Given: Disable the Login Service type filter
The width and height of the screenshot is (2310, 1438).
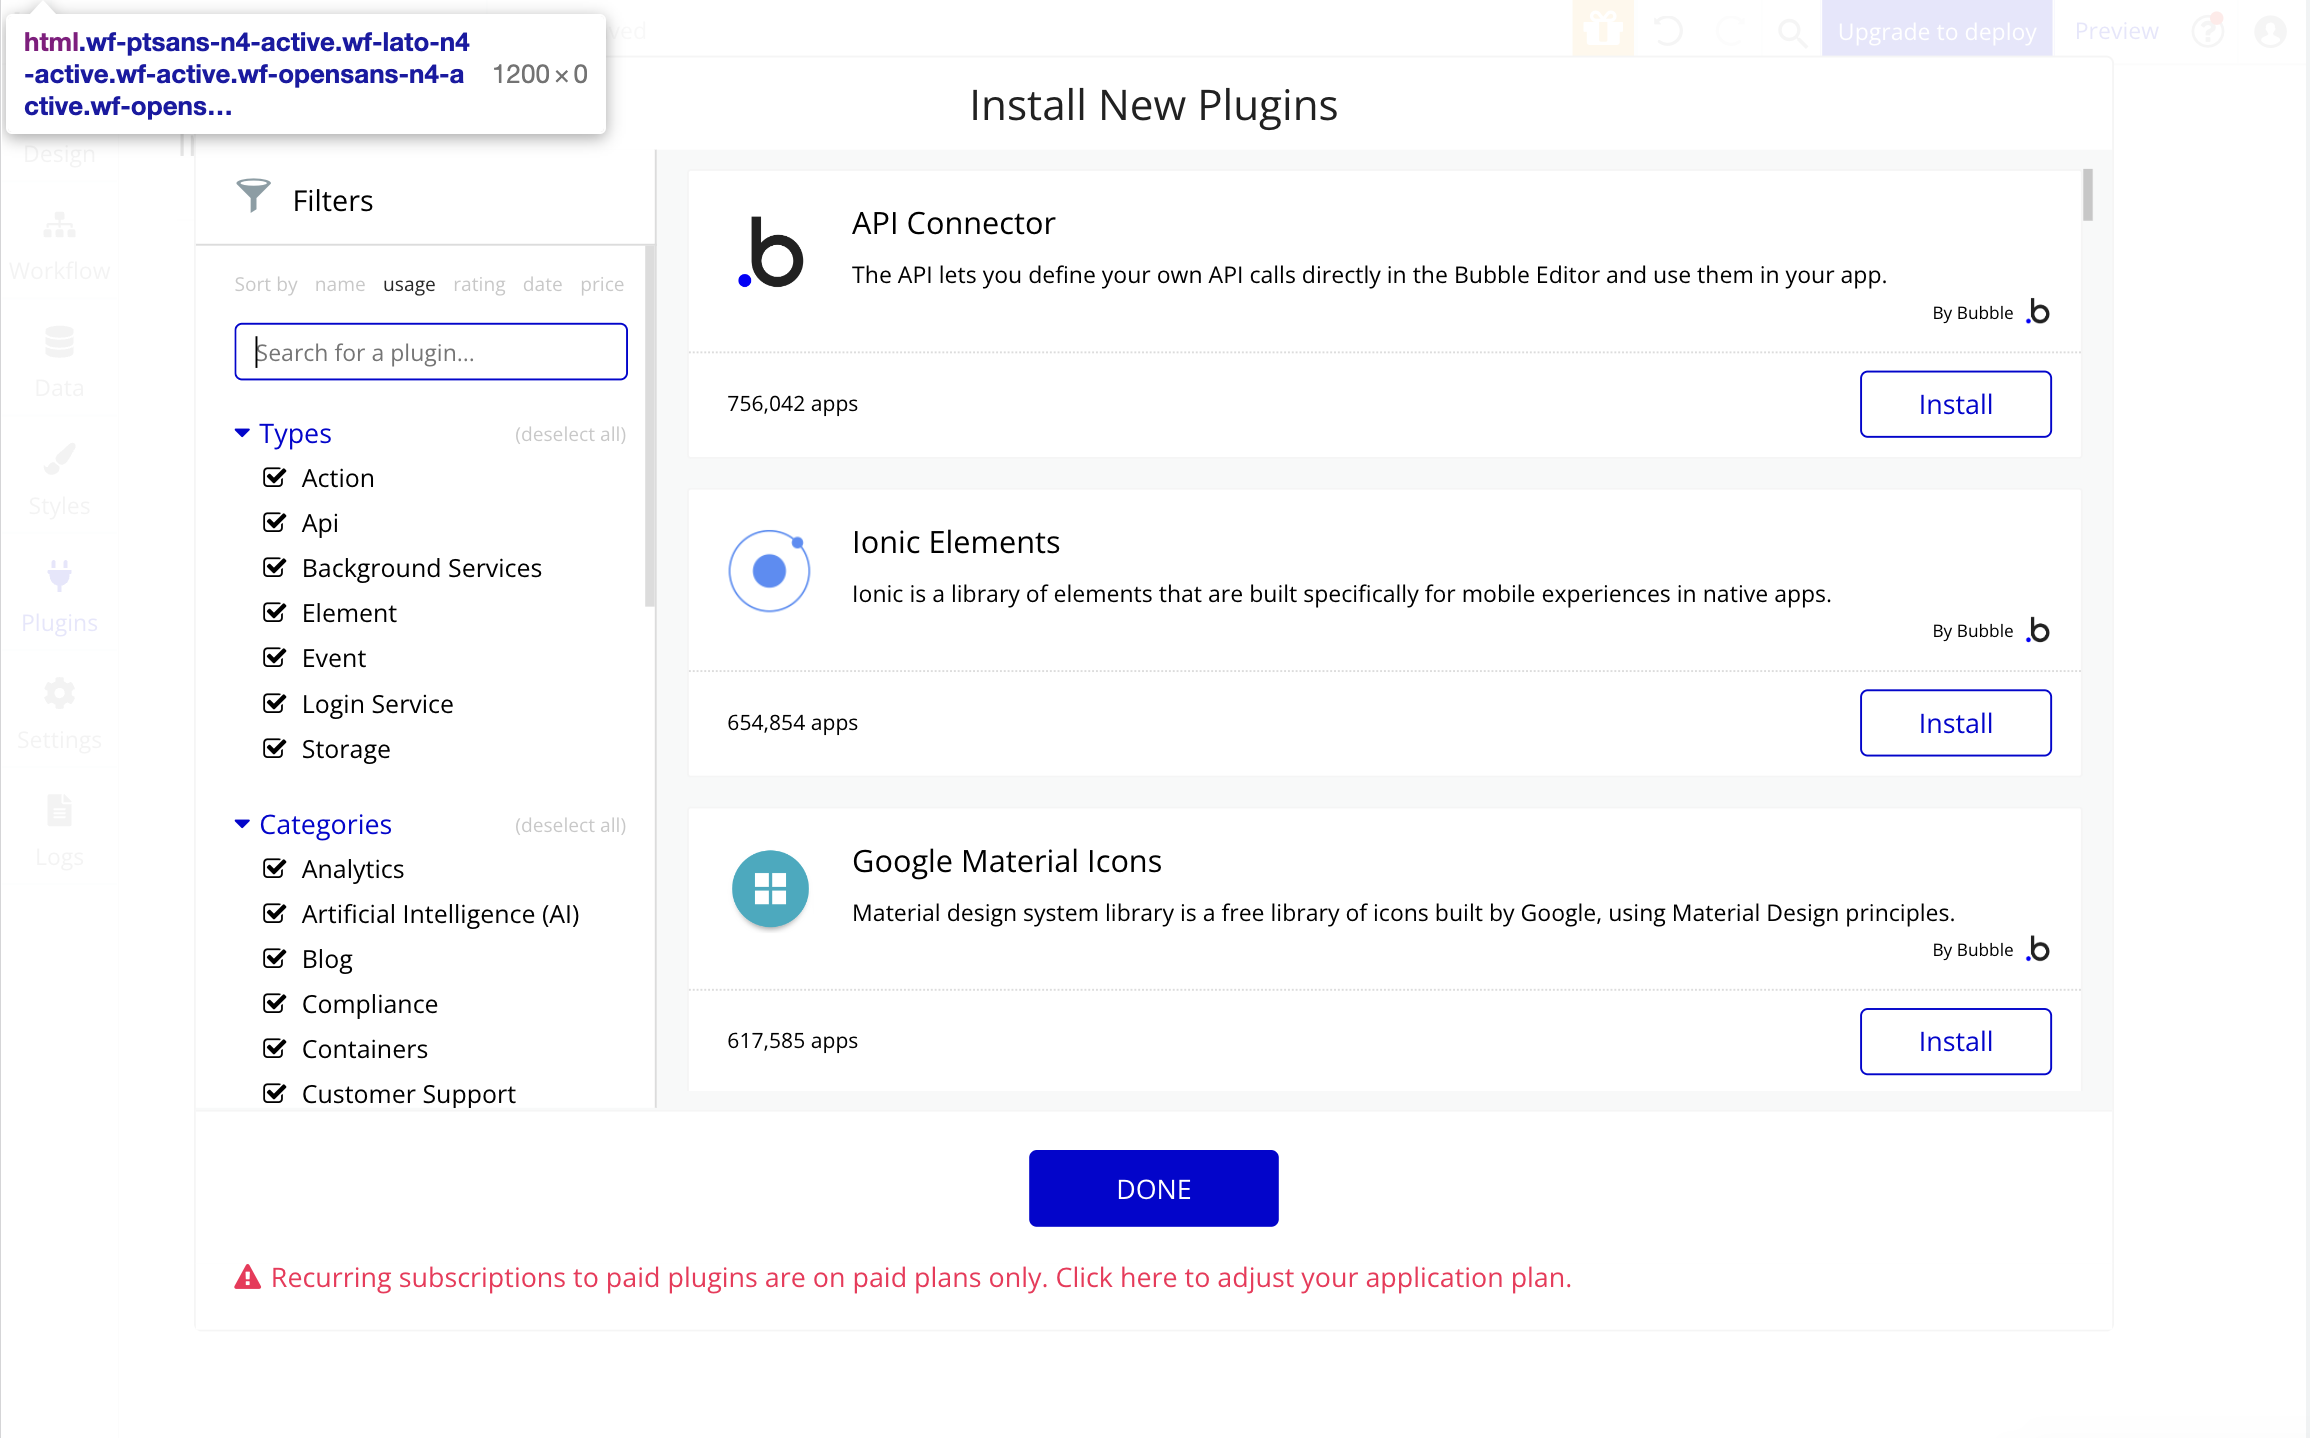Looking at the screenshot, I should 276,703.
